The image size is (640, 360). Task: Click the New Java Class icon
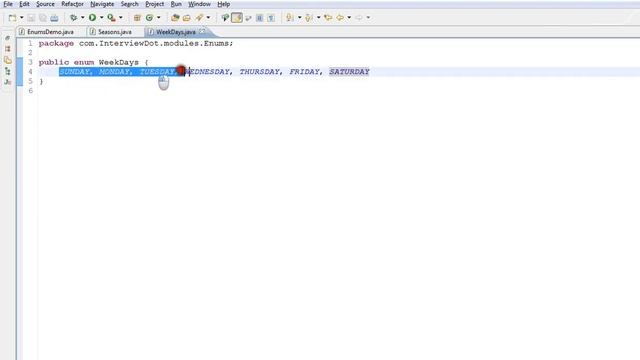pos(149,18)
